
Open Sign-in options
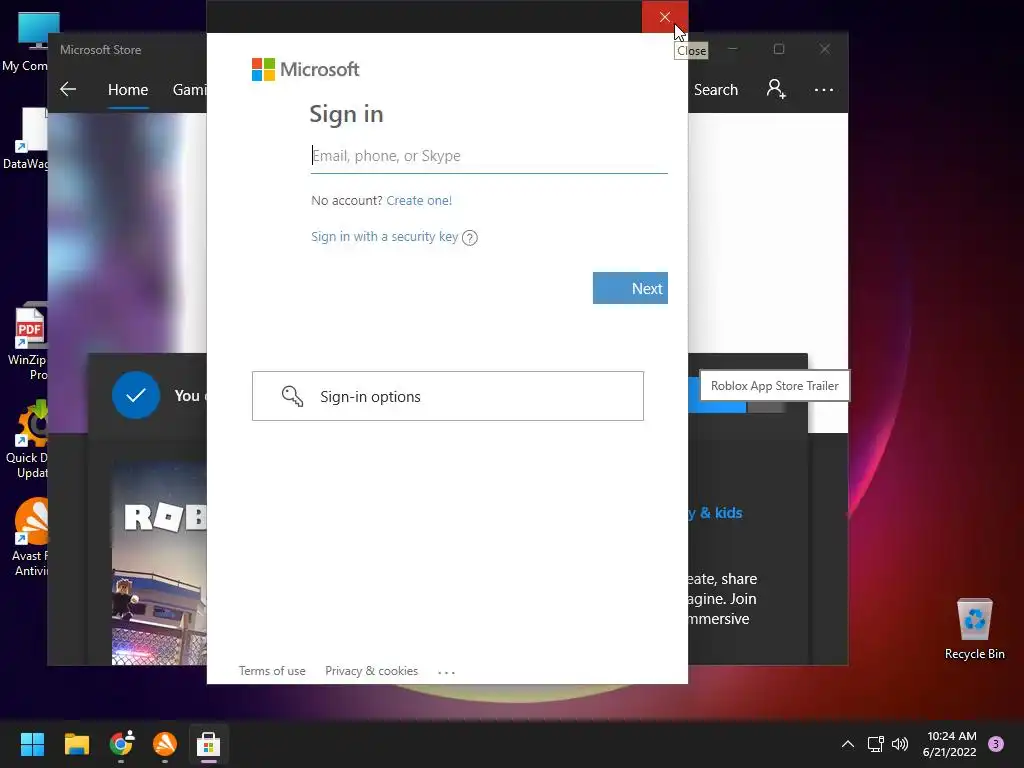(x=448, y=396)
